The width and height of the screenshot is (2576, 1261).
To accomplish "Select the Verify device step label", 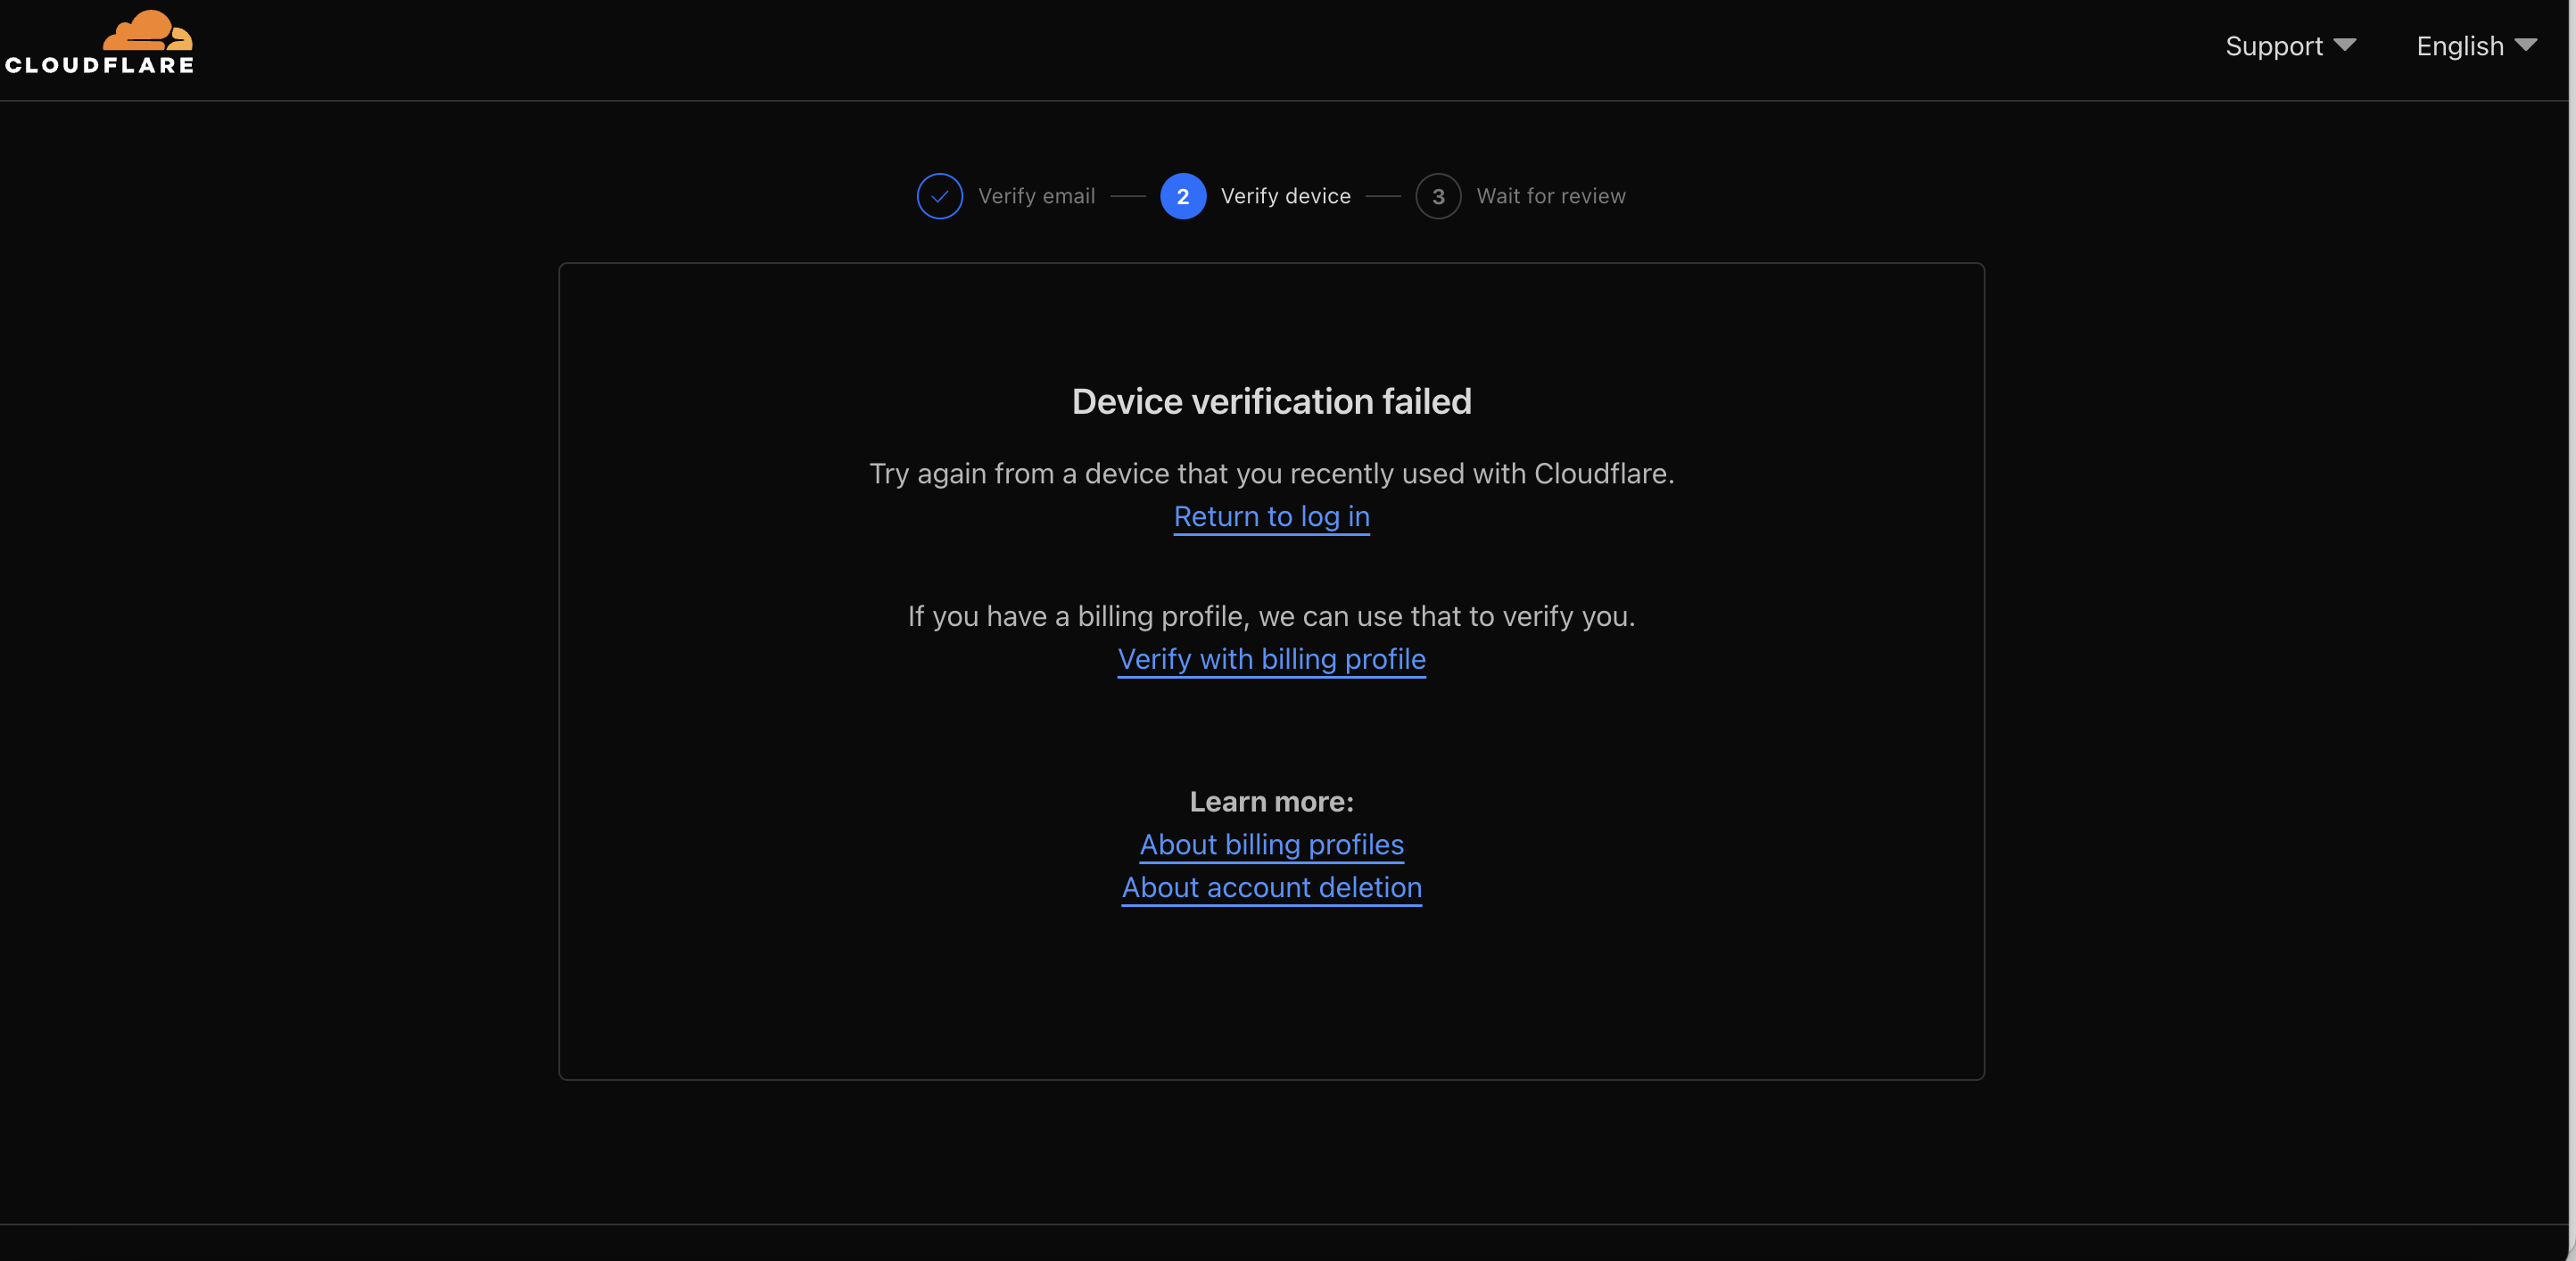I will pyautogui.click(x=1285, y=196).
